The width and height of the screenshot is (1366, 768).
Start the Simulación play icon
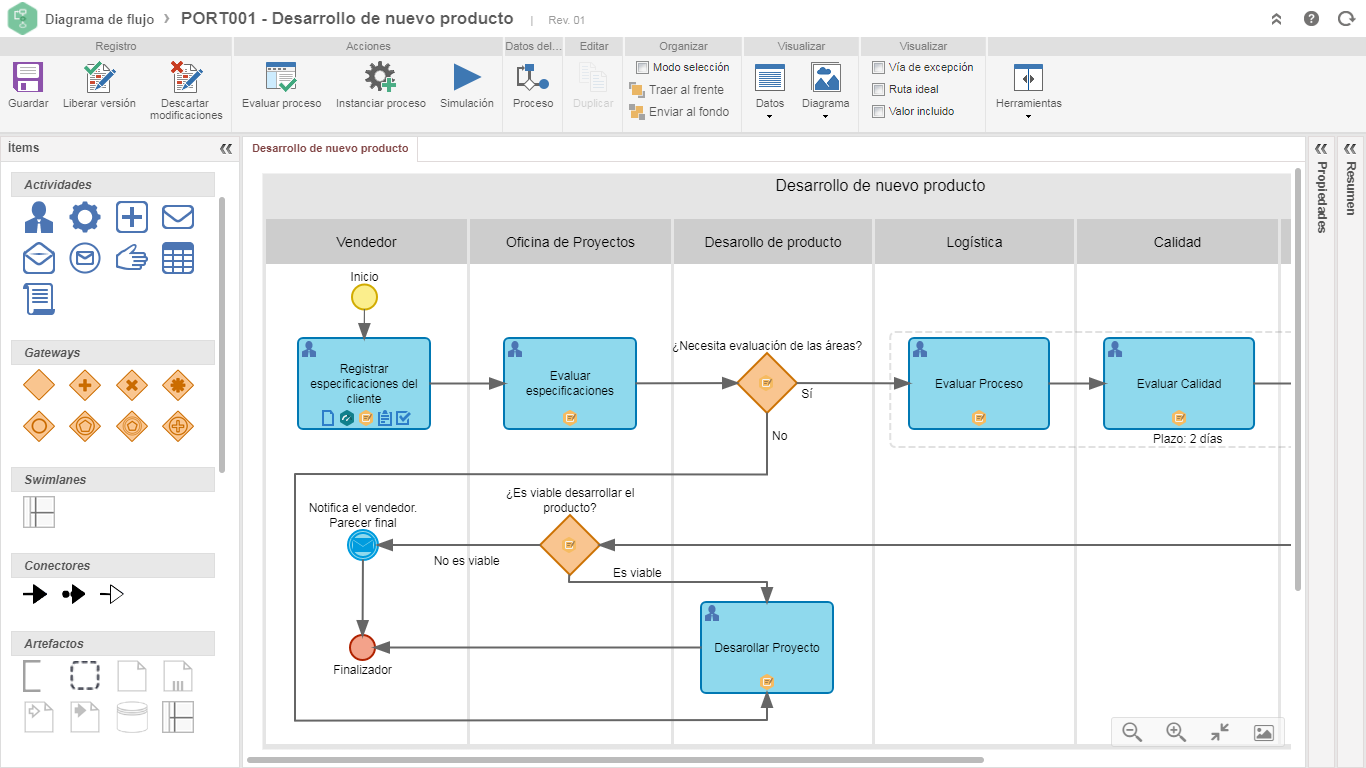(x=467, y=78)
